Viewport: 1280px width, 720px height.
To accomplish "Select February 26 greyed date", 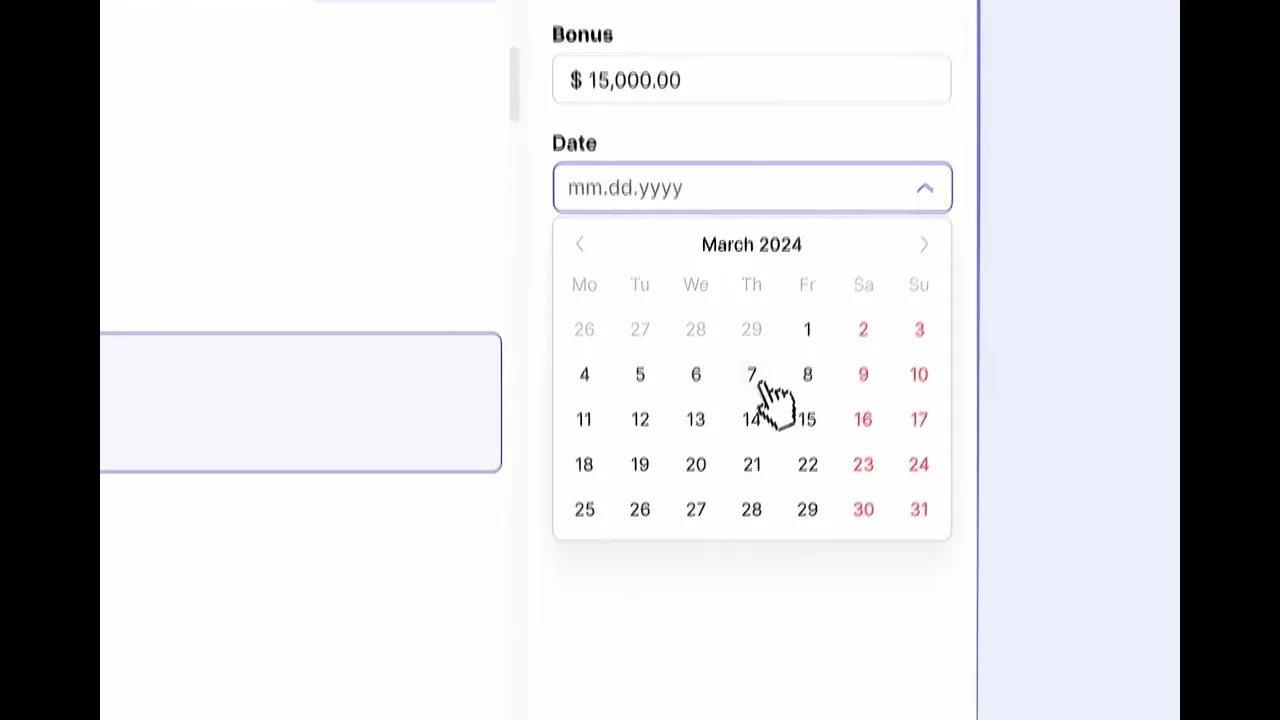I will pyautogui.click(x=584, y=329).
